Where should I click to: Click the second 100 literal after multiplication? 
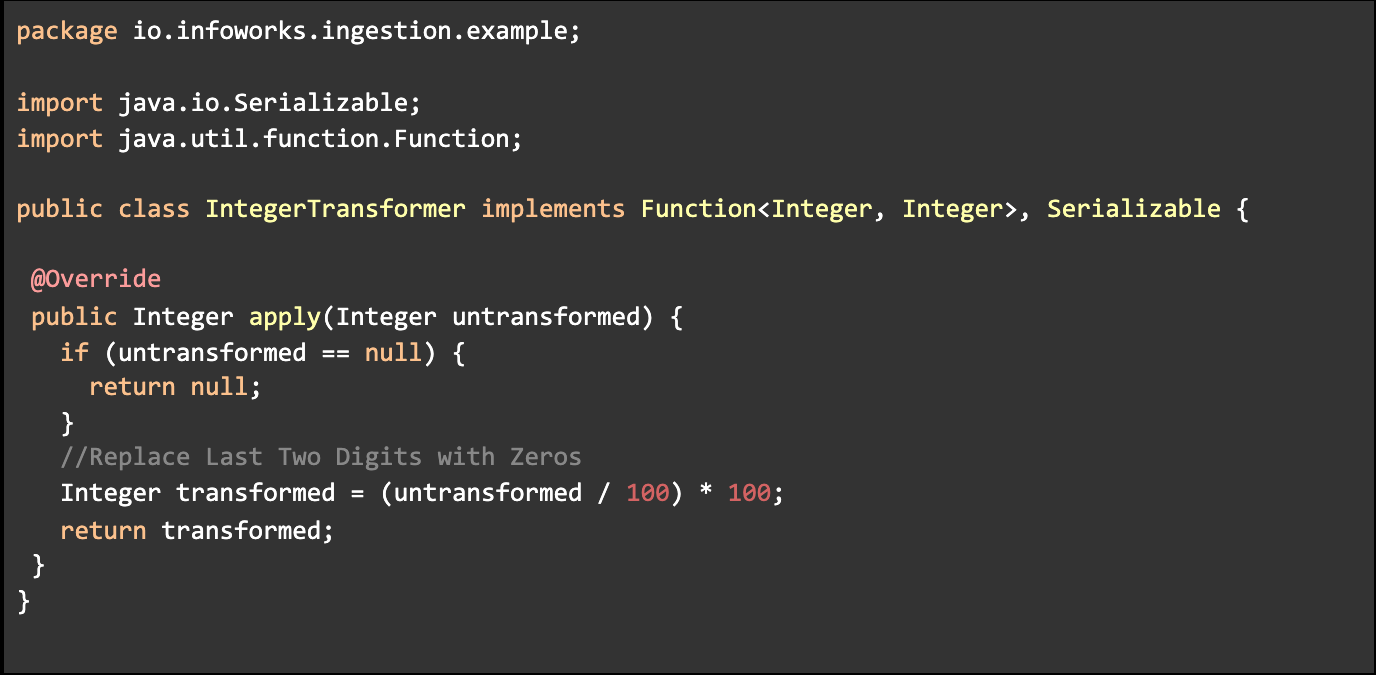tap(749, 493)
